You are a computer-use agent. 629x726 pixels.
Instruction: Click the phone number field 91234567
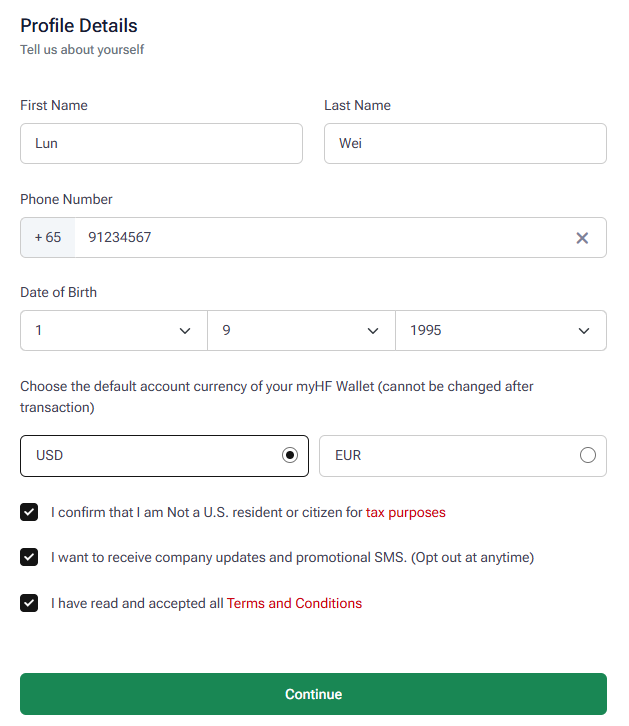[x=324, y=238]
